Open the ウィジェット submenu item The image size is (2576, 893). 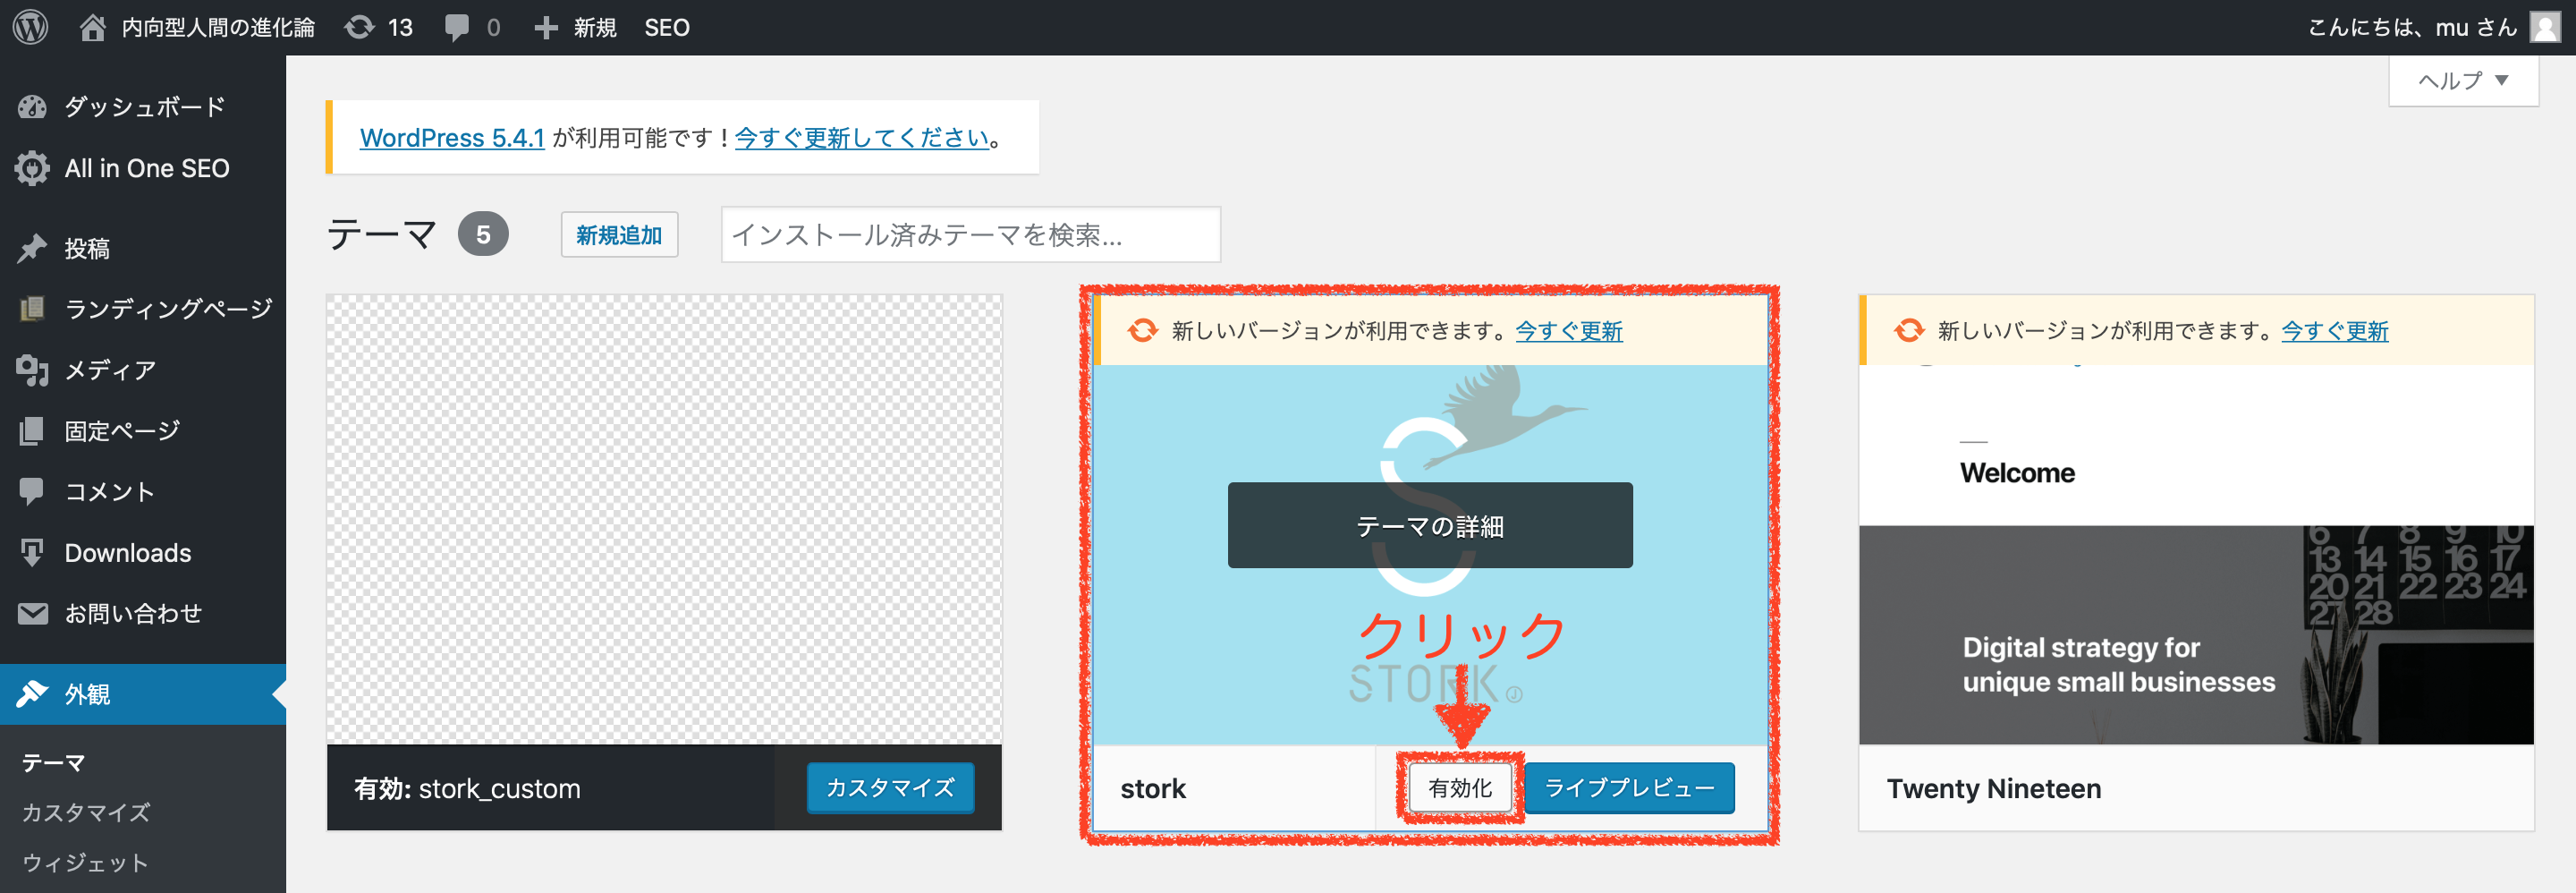point(85,862)
